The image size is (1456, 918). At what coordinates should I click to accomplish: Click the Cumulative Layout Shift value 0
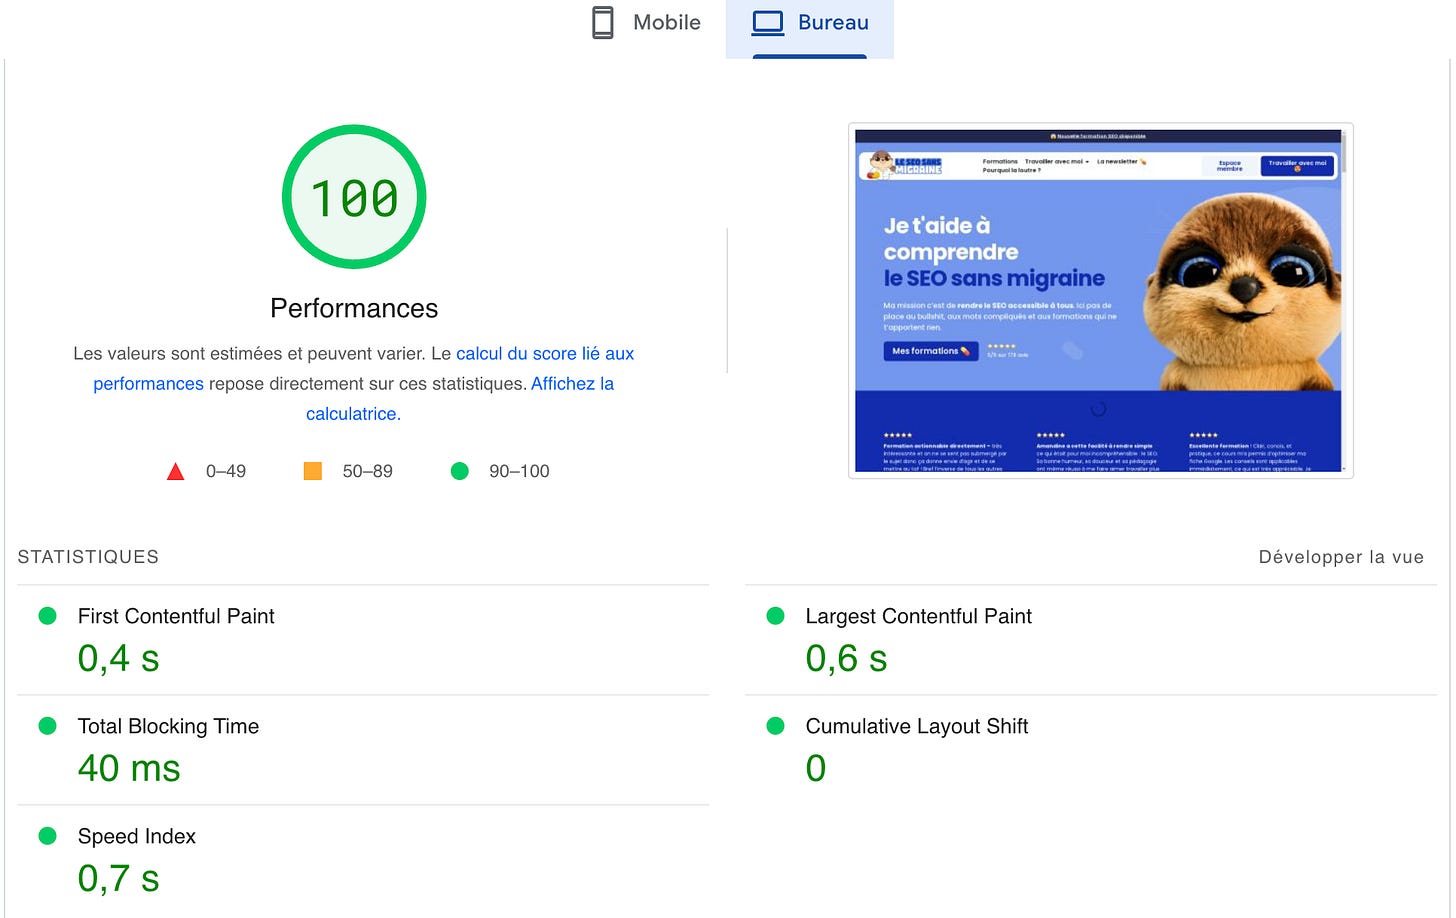[816, 769]
